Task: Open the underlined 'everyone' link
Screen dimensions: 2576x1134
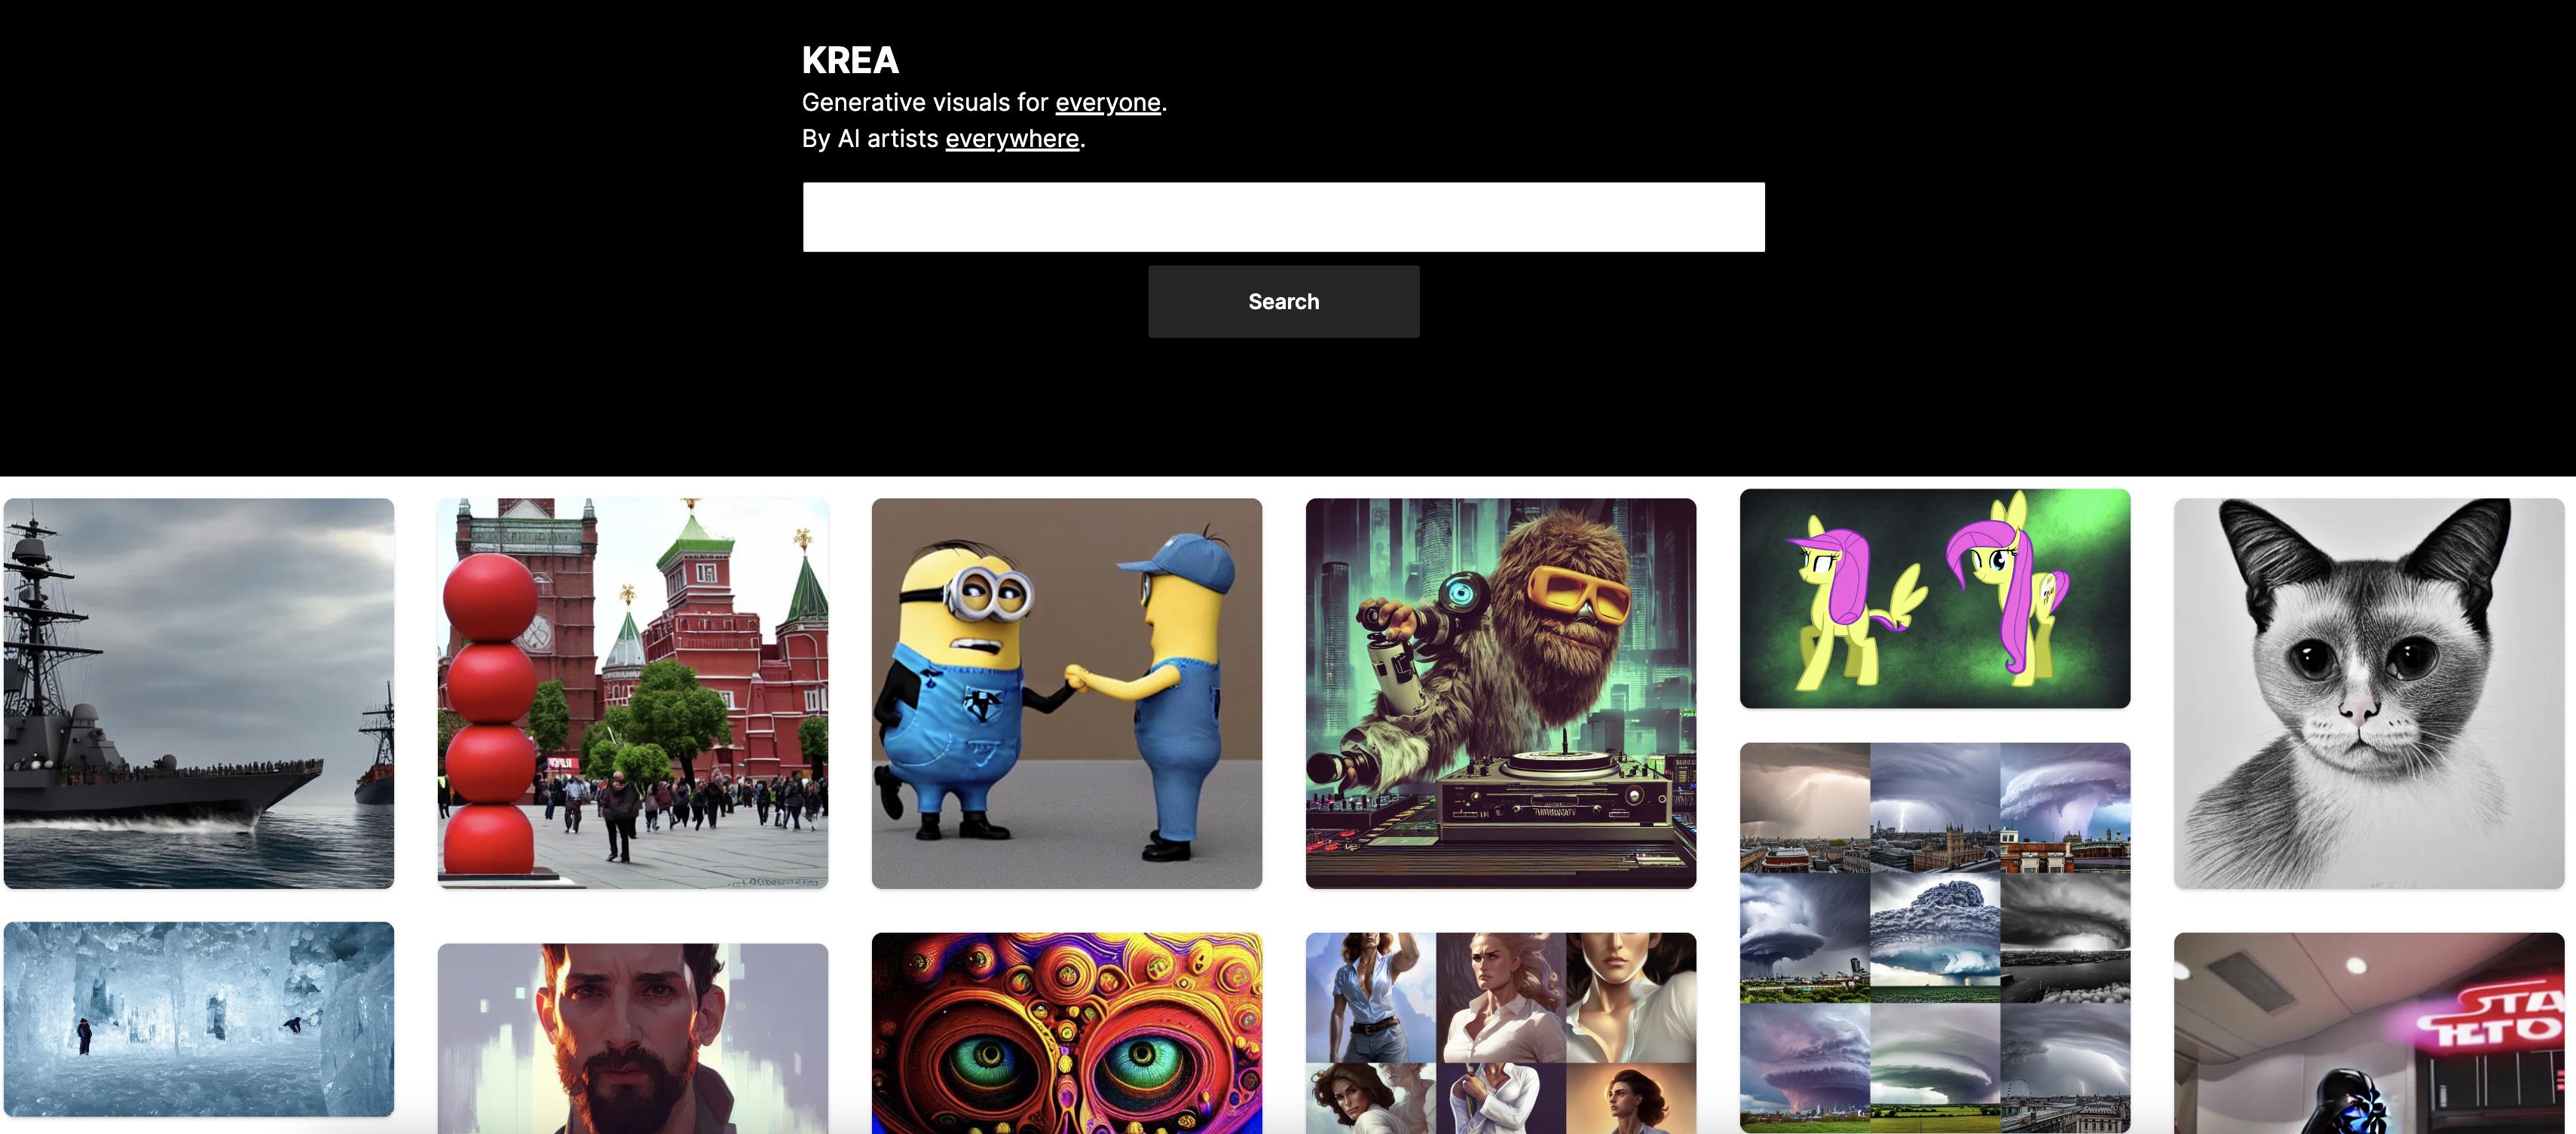Action: [x=1107, y=102]
